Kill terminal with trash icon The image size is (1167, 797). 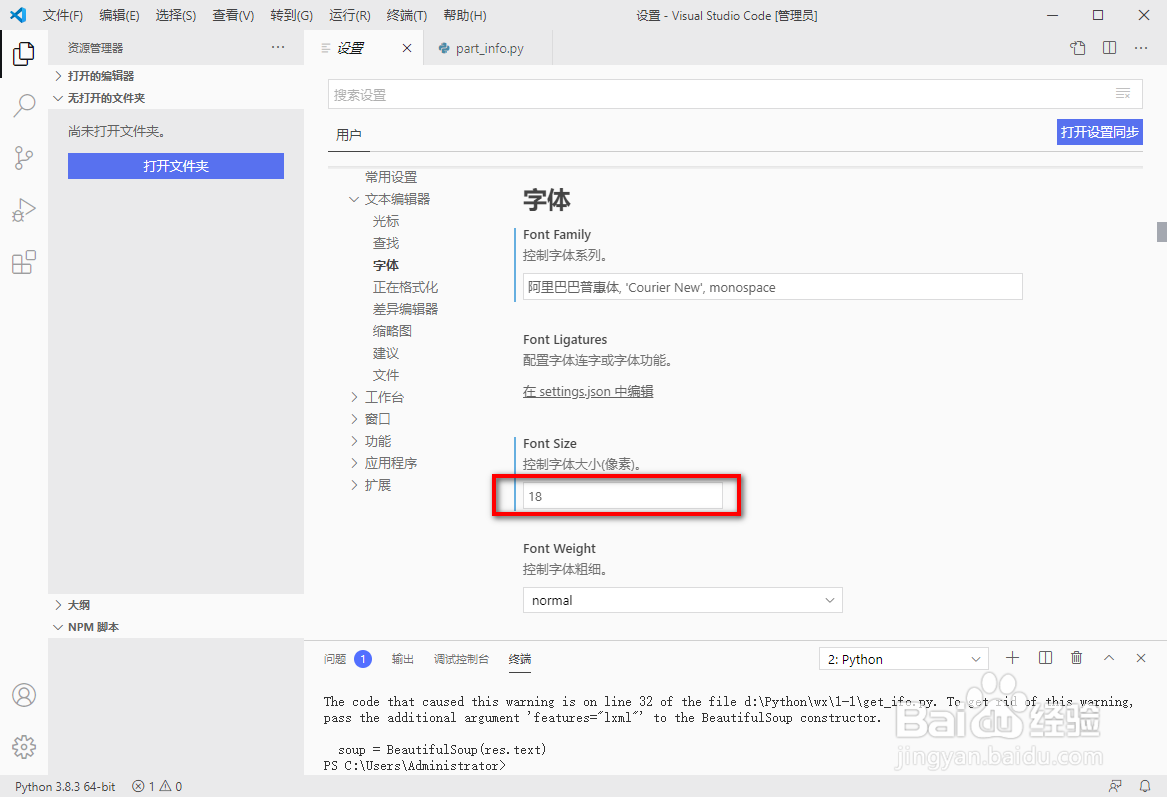pos(1076,658)
